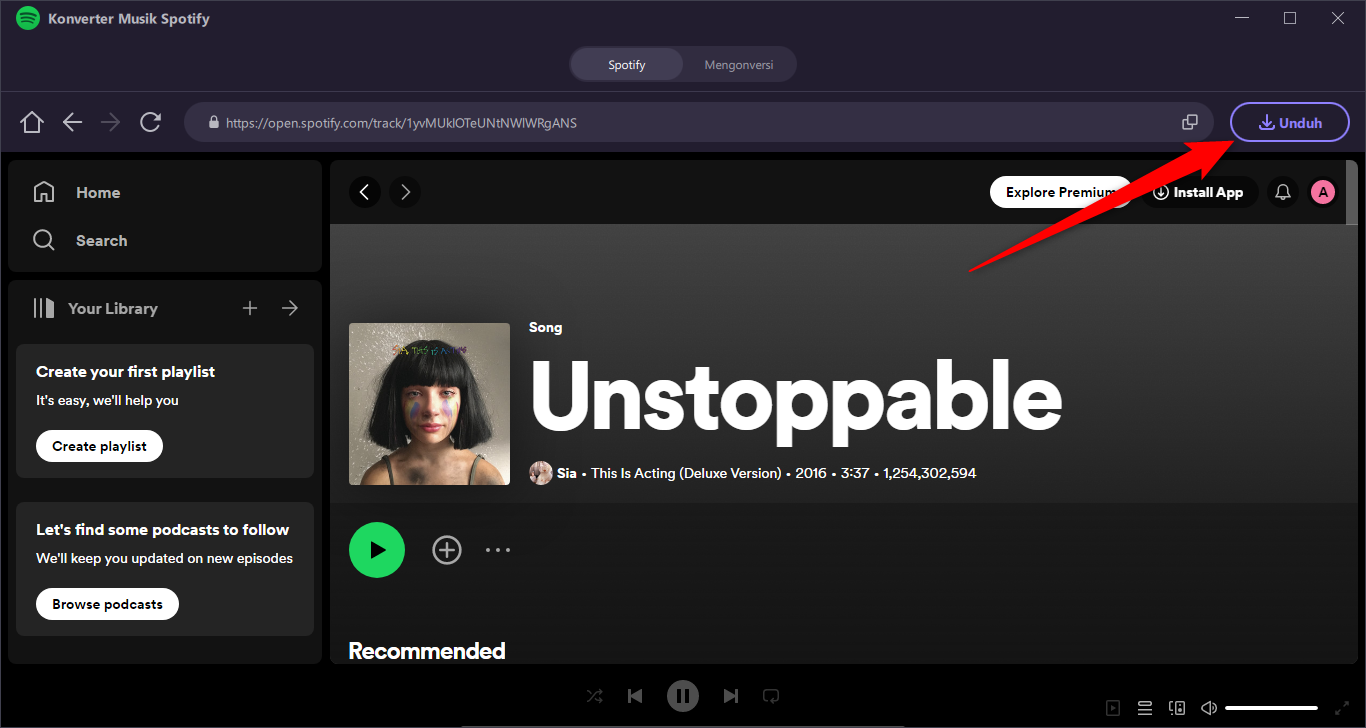Toggle the Now Playing view icon
The width and height of the screenshot is (1366, 728).
[1113, 708]
